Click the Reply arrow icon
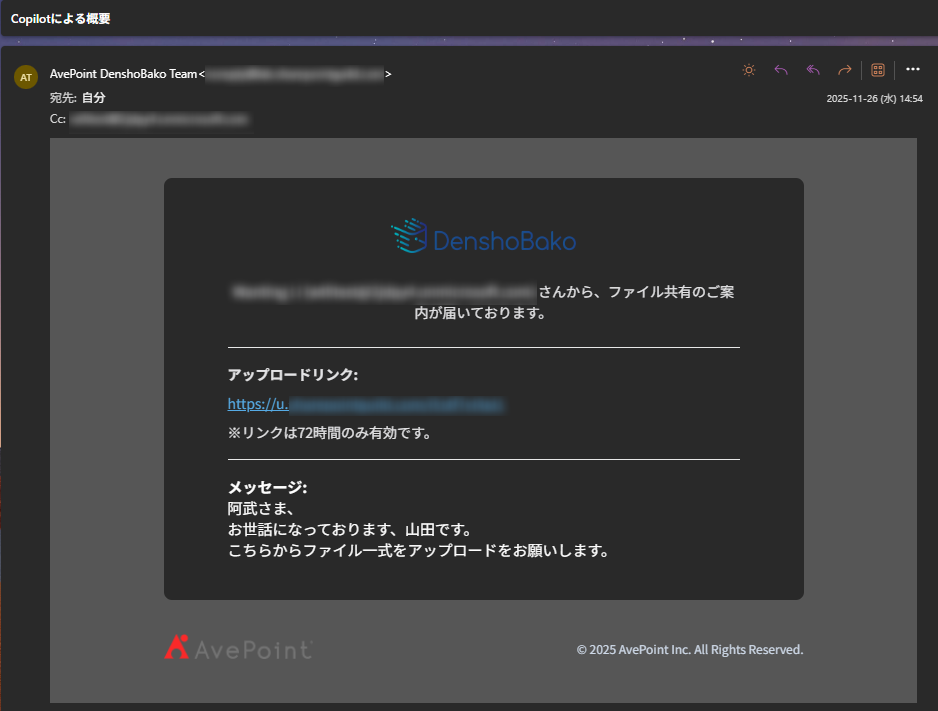938x711 pixels. (781, 70)
